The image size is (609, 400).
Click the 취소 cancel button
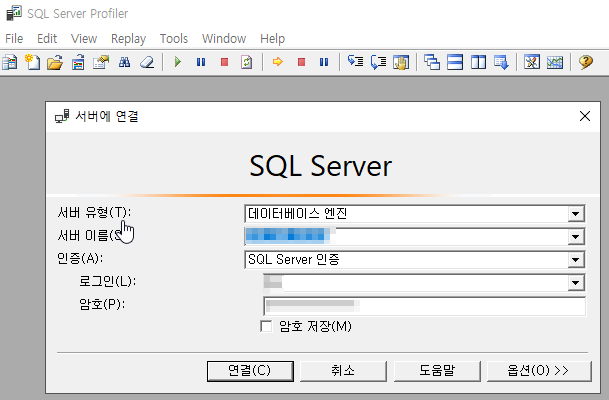[x=343, y=371]
